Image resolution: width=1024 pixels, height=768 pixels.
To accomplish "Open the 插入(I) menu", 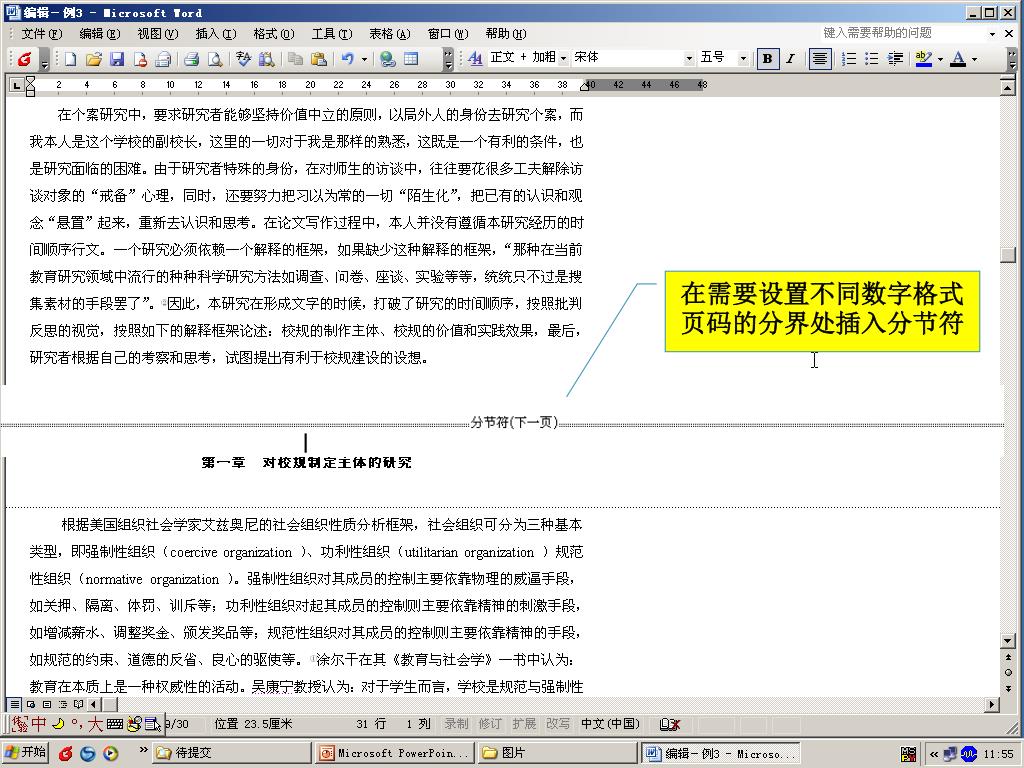I will coord(216,33).
